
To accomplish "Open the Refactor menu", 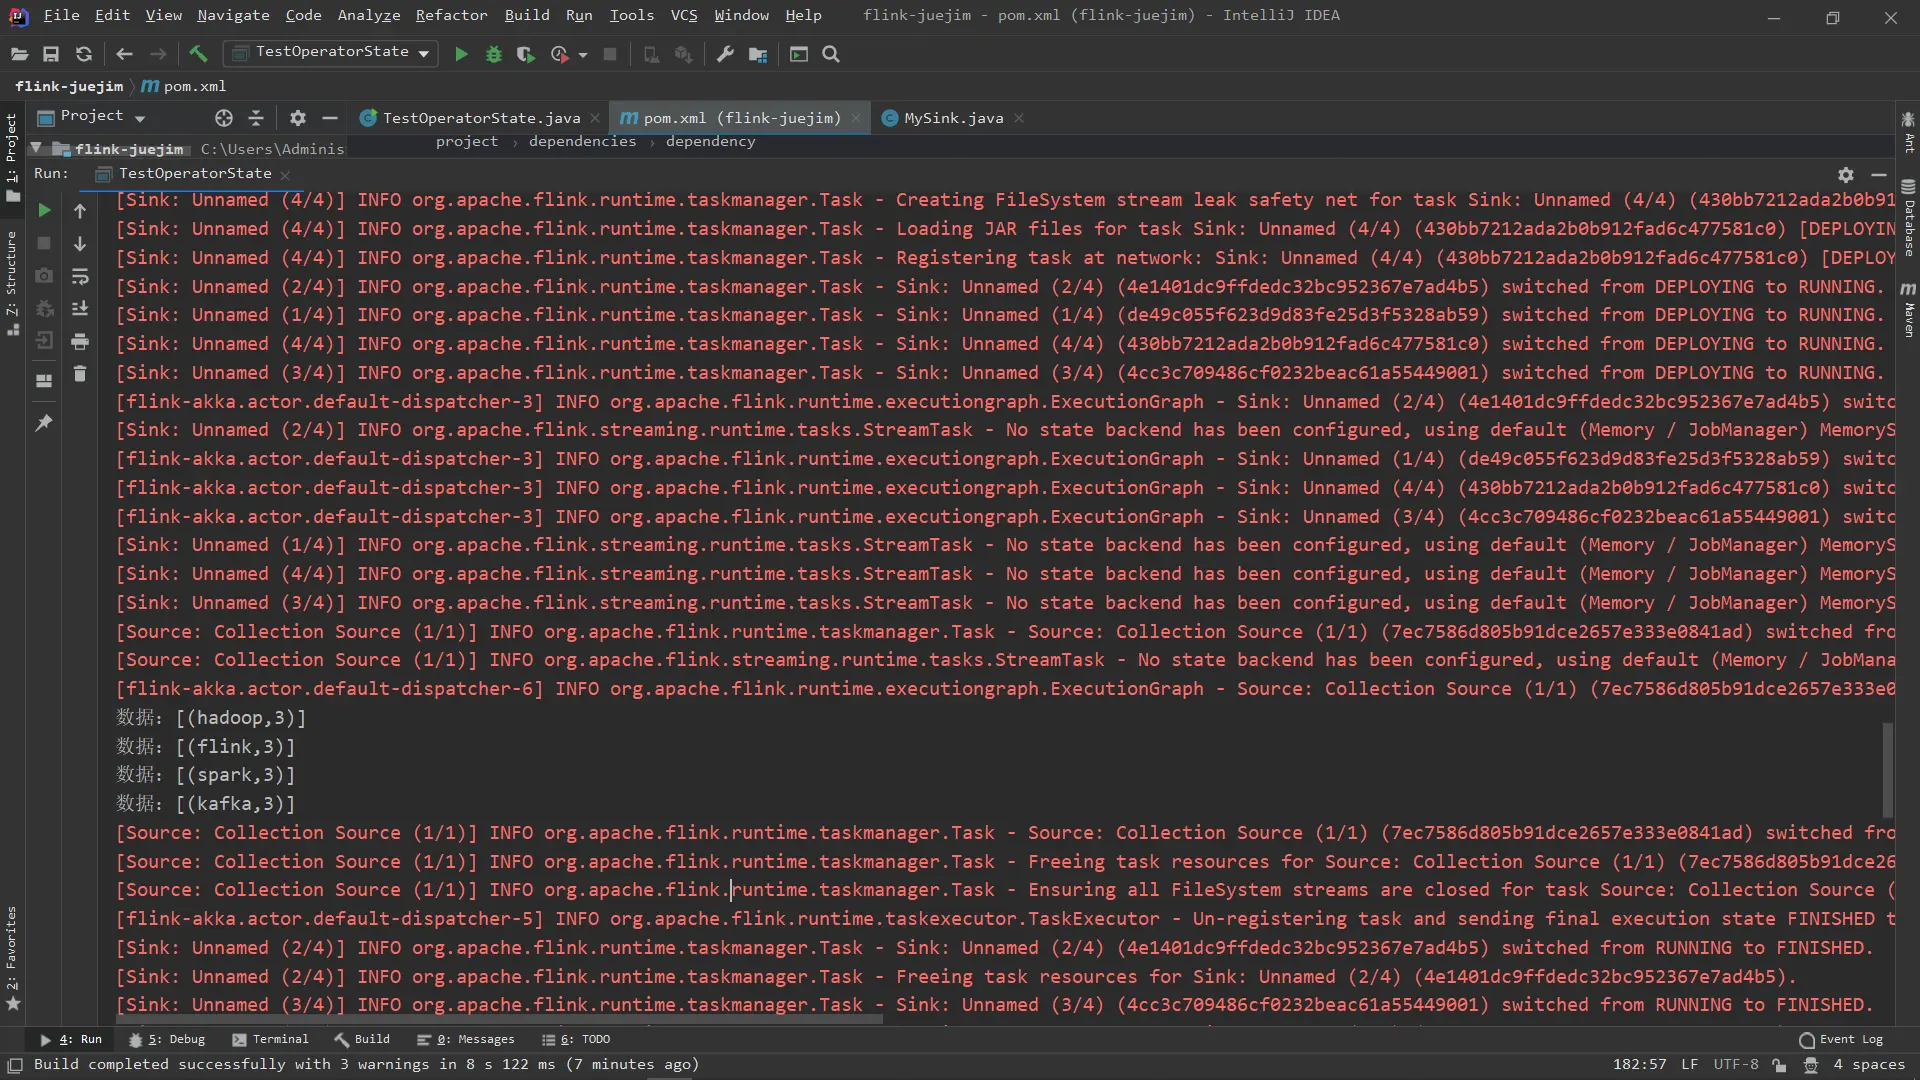I will [x=451, y=15].
